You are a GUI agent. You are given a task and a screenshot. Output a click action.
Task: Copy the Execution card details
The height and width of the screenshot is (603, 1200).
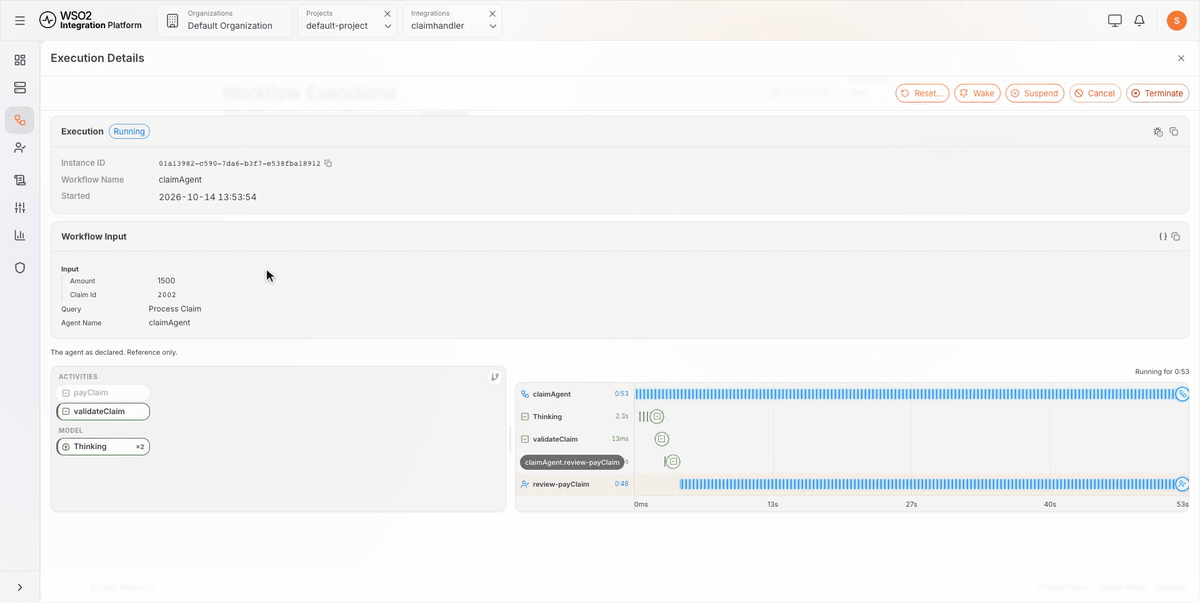(1174, 131)
